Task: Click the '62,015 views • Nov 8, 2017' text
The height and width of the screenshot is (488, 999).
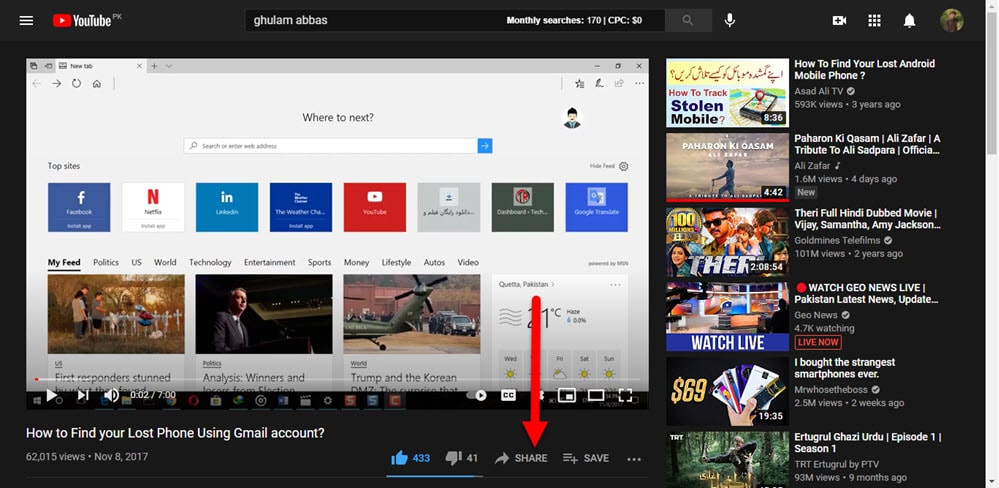Action: [x=87, y=457]
